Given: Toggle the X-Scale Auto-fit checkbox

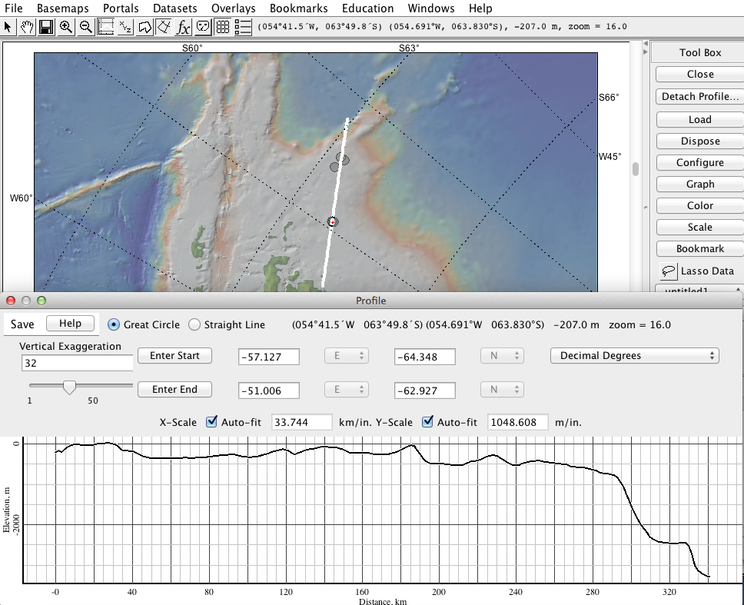Looking at the screenshot, I should pos(211,422).
